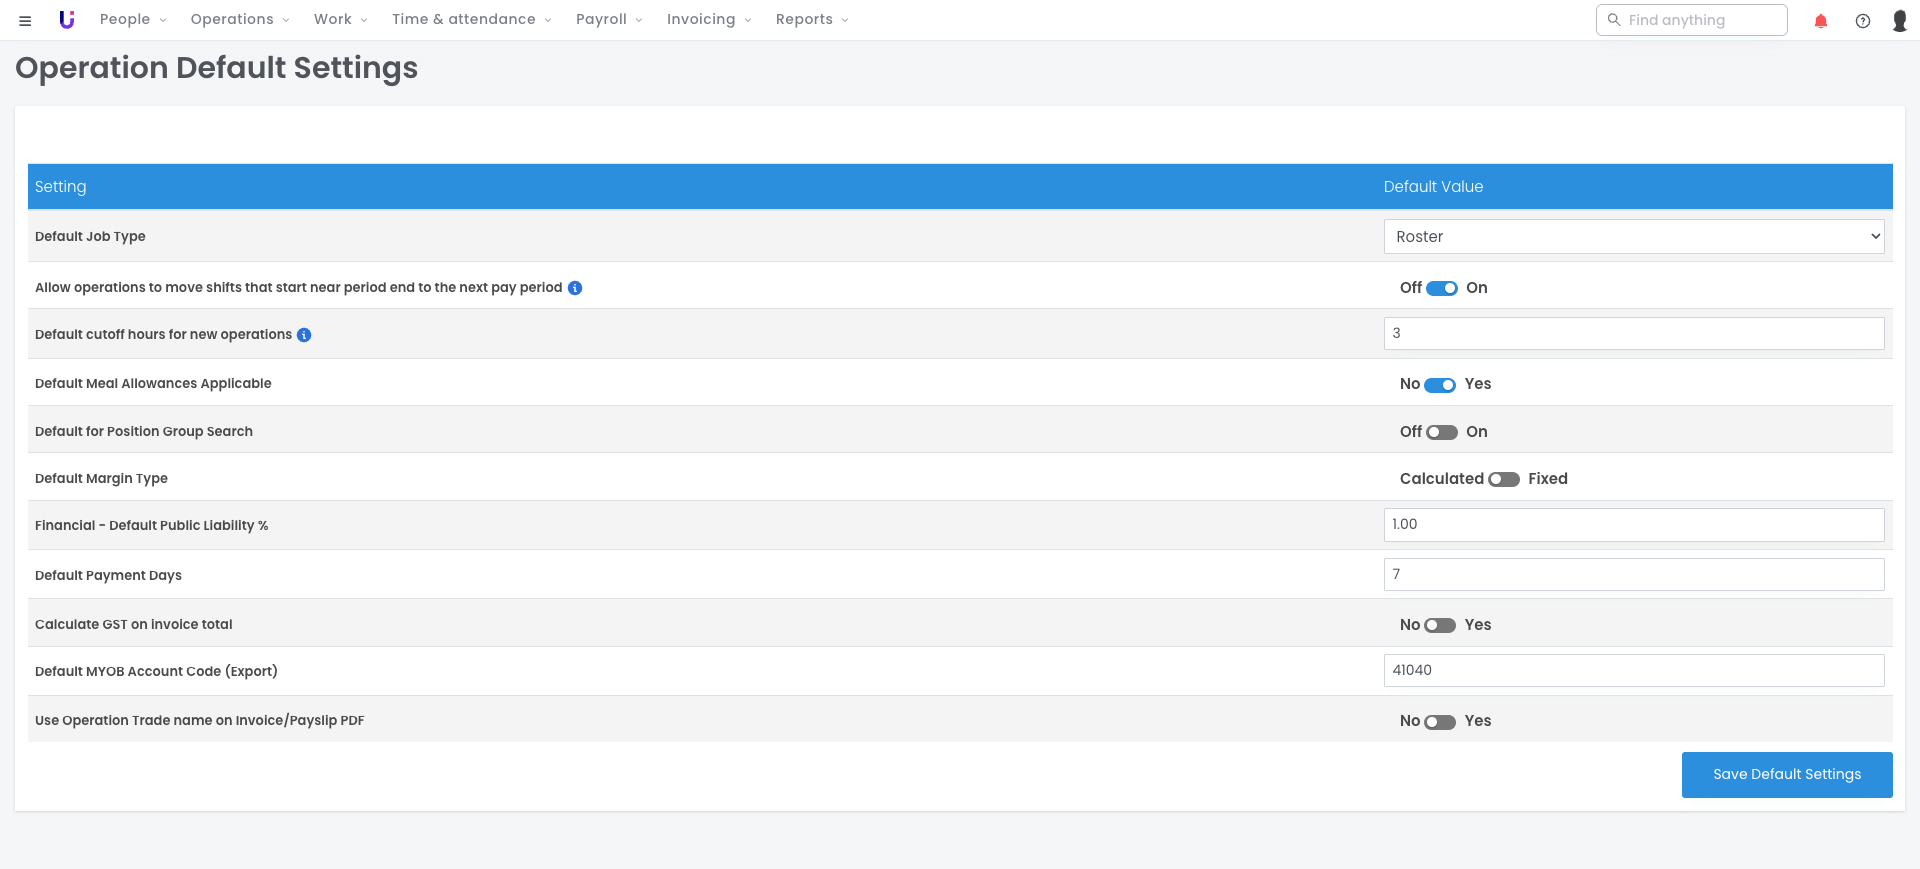The height and width of the screenshot is (869, 1920).
Task: Open the help question mark icon
Action: [1862, 21]
